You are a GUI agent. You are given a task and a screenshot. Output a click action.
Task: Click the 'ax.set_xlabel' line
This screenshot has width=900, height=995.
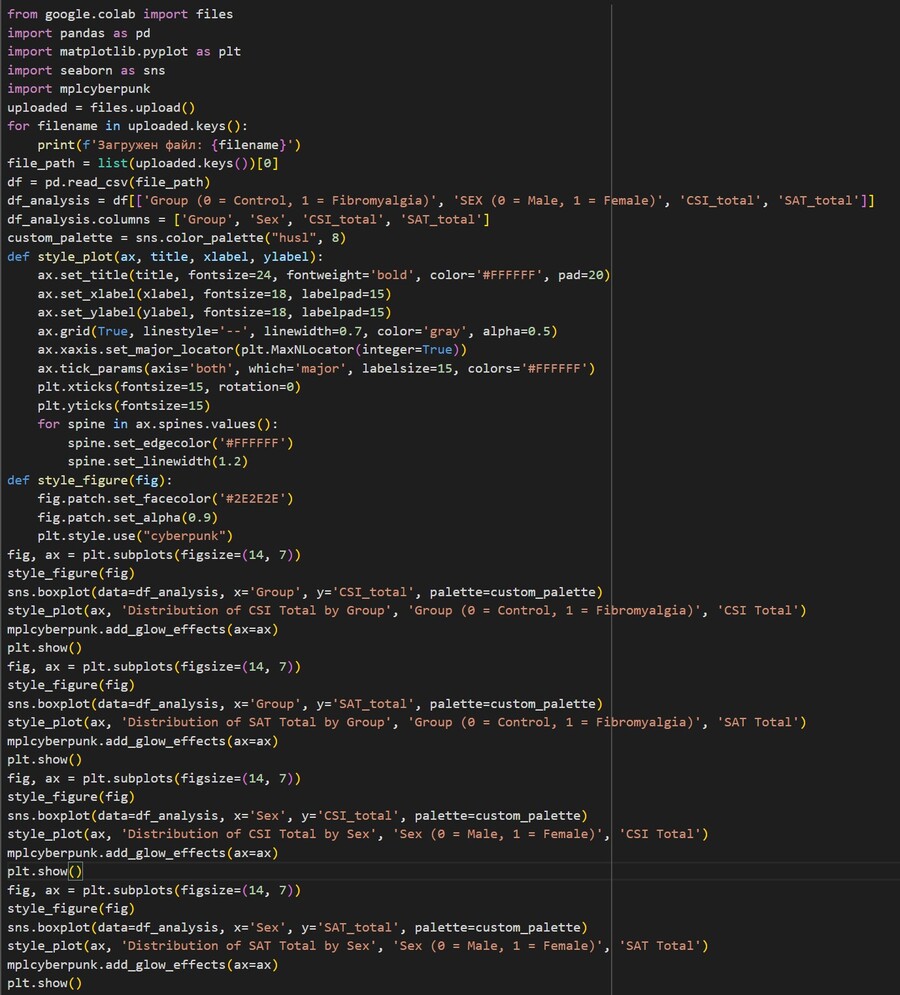tap(214, 294)
